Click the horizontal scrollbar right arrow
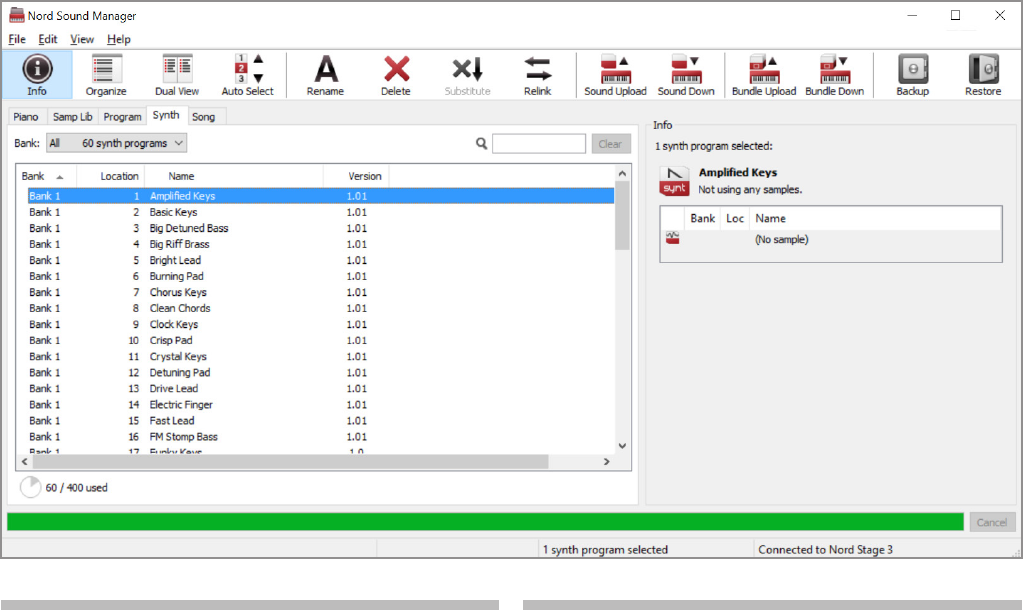Viewport: 1023px width, 610px height. click(607, 461)
